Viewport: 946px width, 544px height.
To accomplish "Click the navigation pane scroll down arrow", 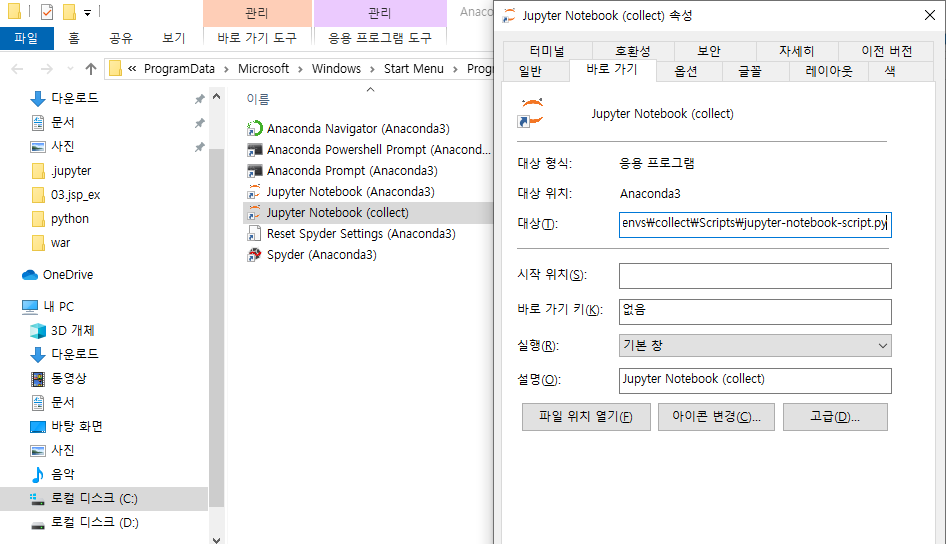I will [217, 539].
